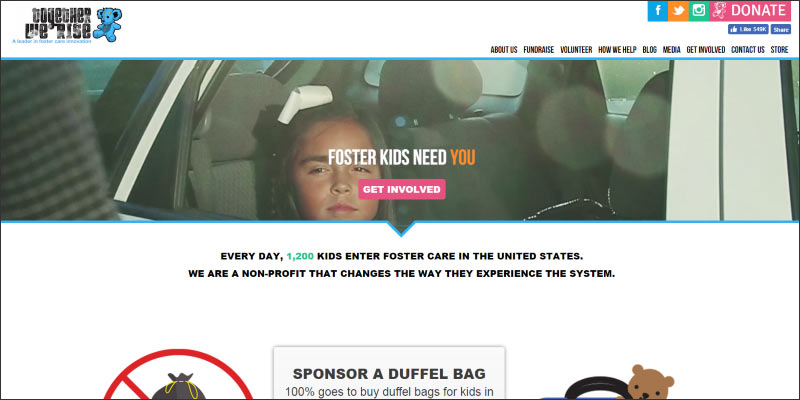Click the Together We Rise logo

tap(67, 25)
